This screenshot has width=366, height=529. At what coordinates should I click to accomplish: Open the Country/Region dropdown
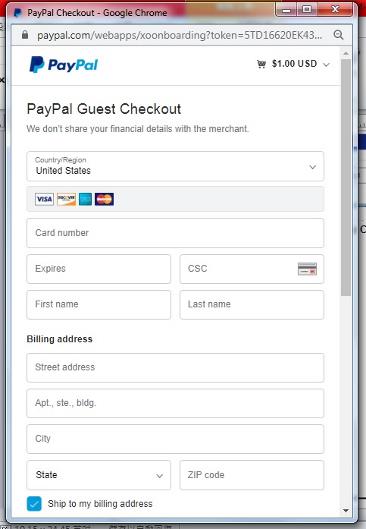[175, 166]
